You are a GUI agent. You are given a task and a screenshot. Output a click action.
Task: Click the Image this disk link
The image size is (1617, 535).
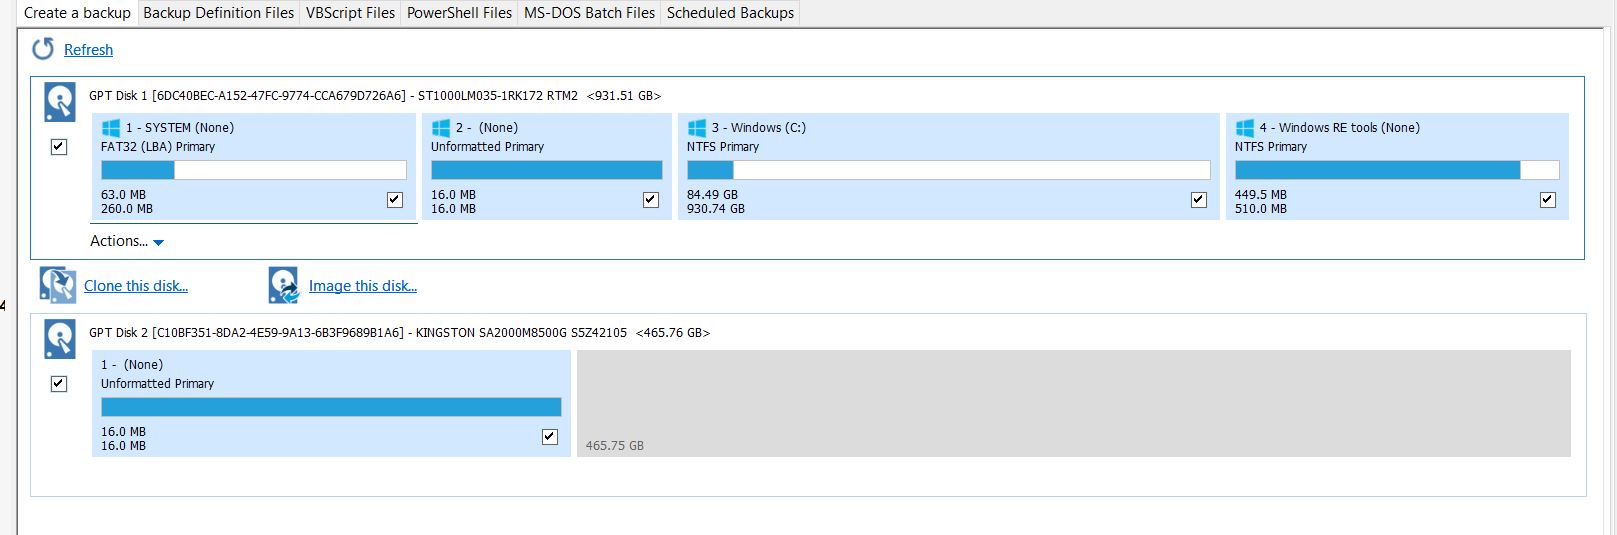[363, 286]
